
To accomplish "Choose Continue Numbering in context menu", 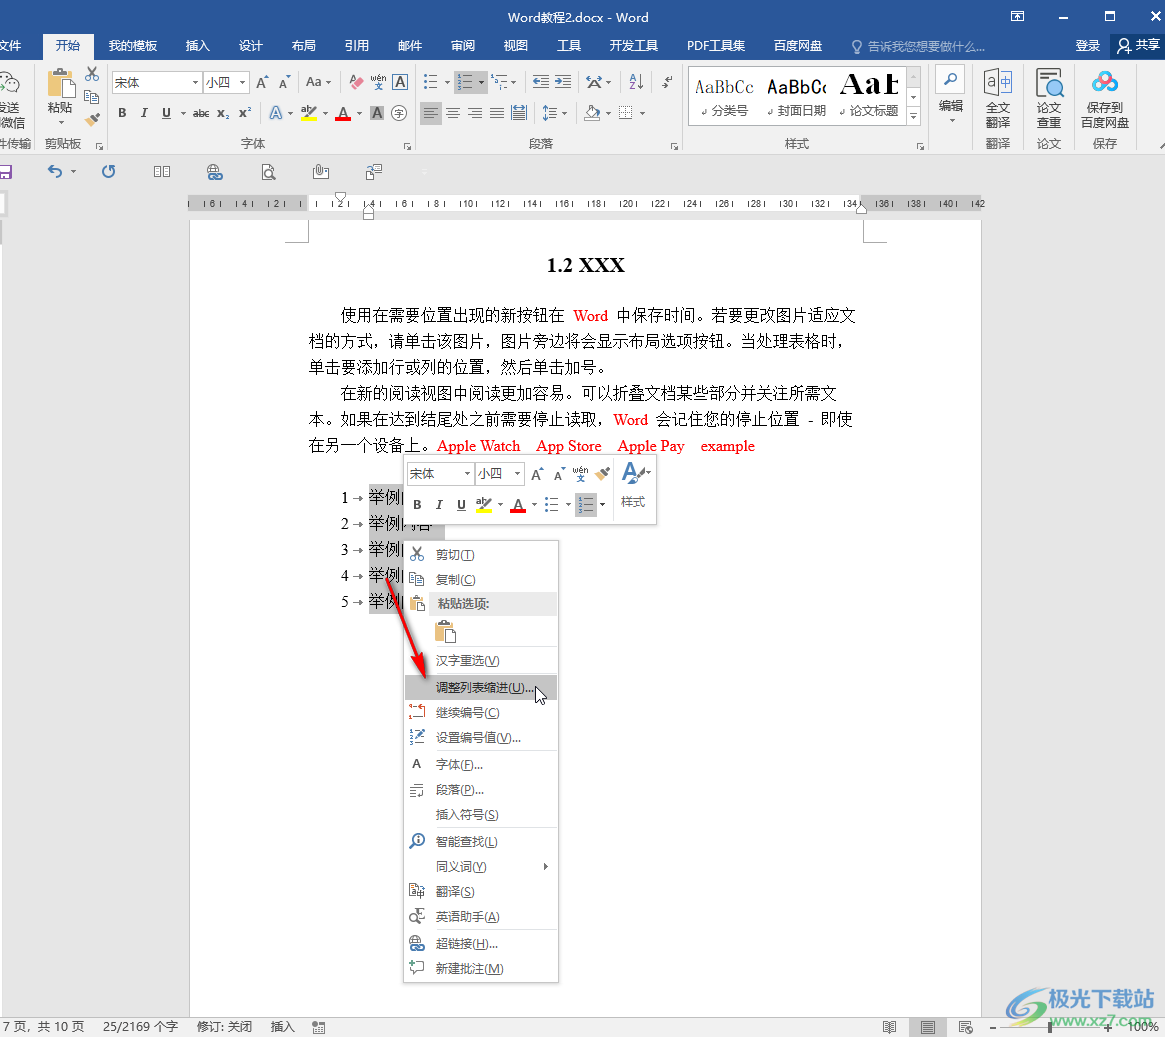I will point(481,713).
